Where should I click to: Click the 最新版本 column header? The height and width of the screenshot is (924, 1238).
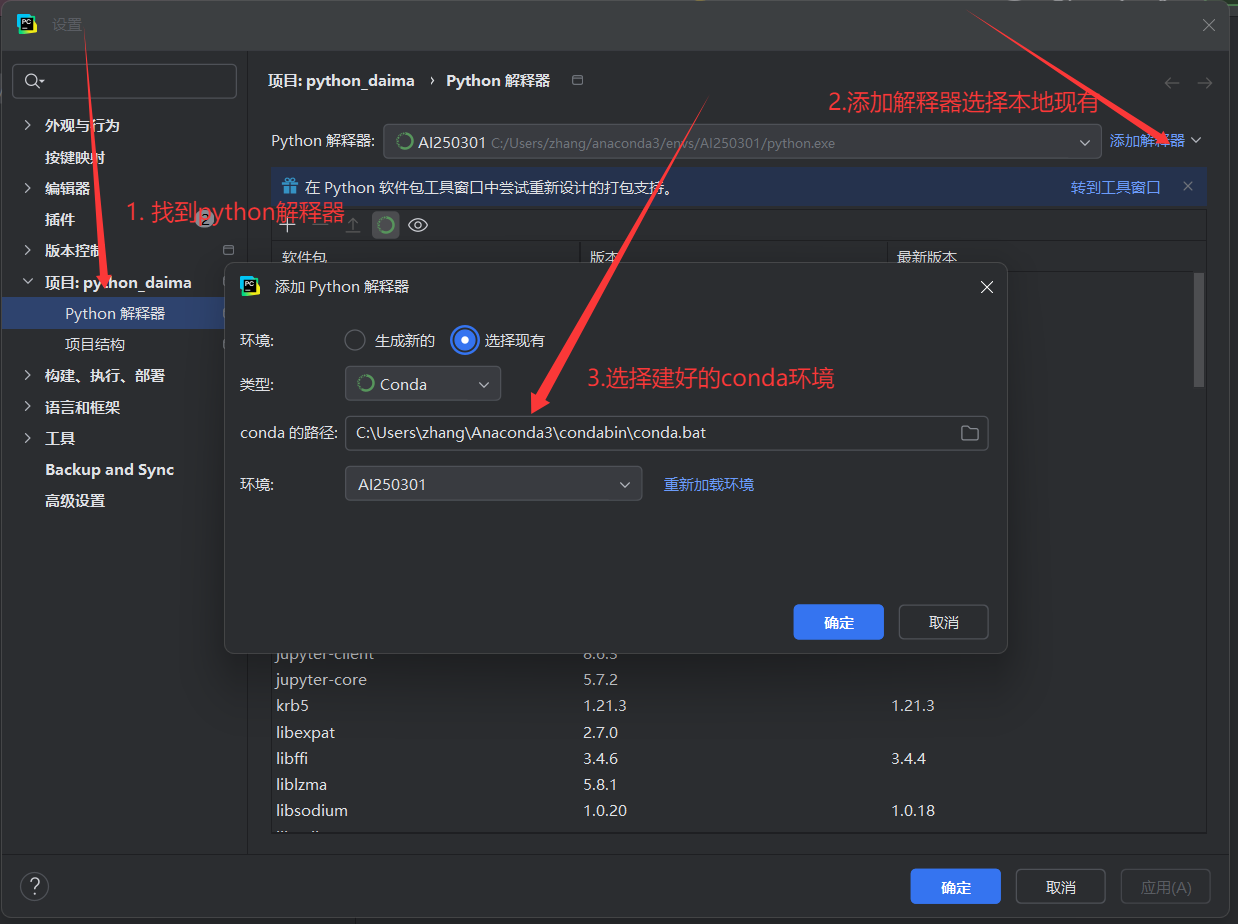(927, 257)
